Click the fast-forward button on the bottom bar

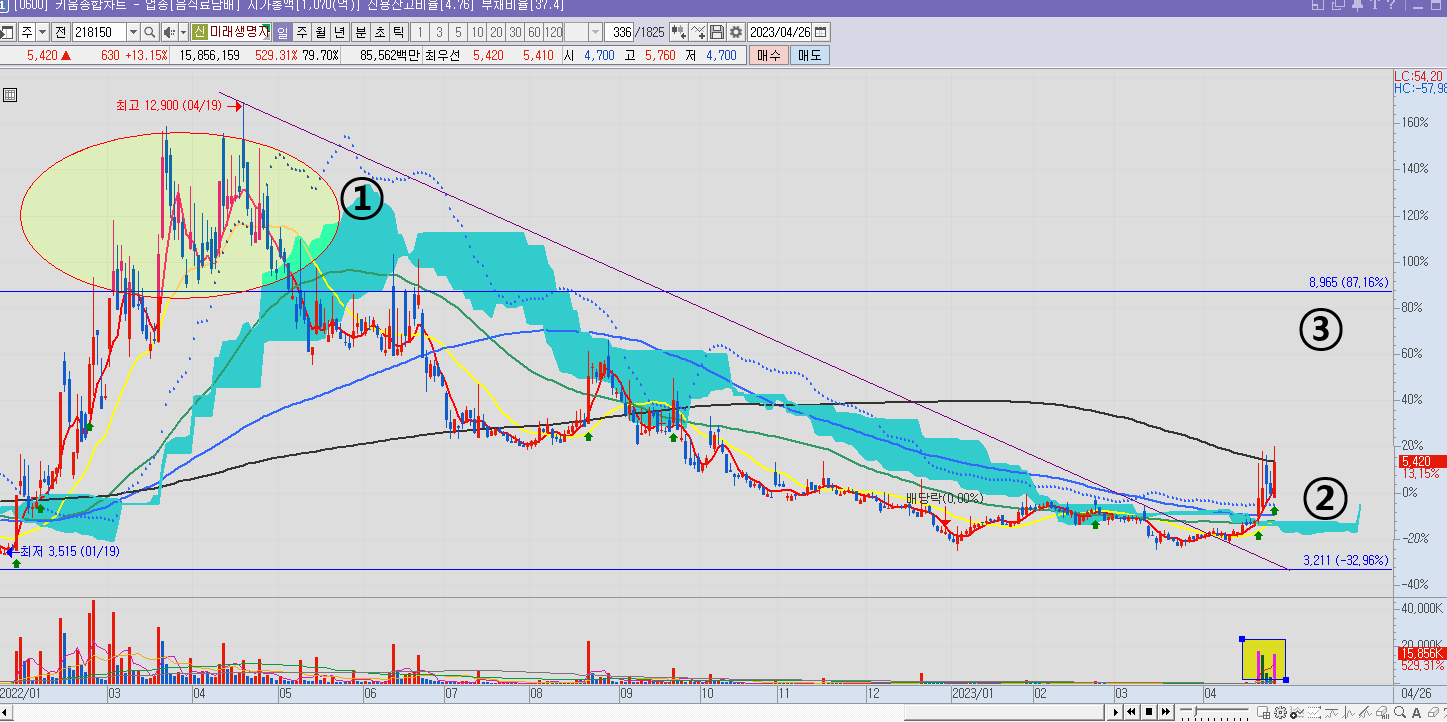click(1165, 712)
